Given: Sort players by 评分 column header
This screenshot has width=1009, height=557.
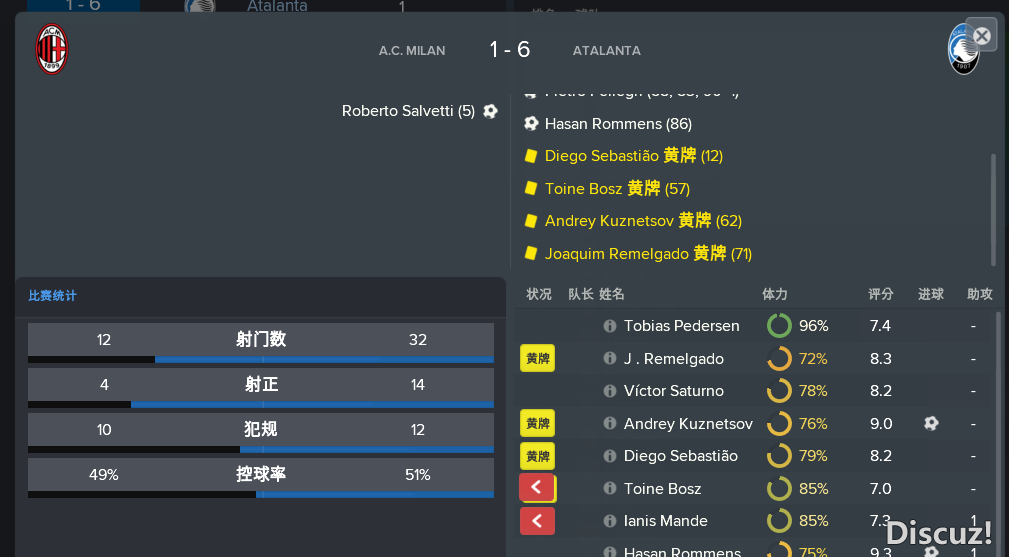Looking at the screenshot, I should tap(880, 294).
